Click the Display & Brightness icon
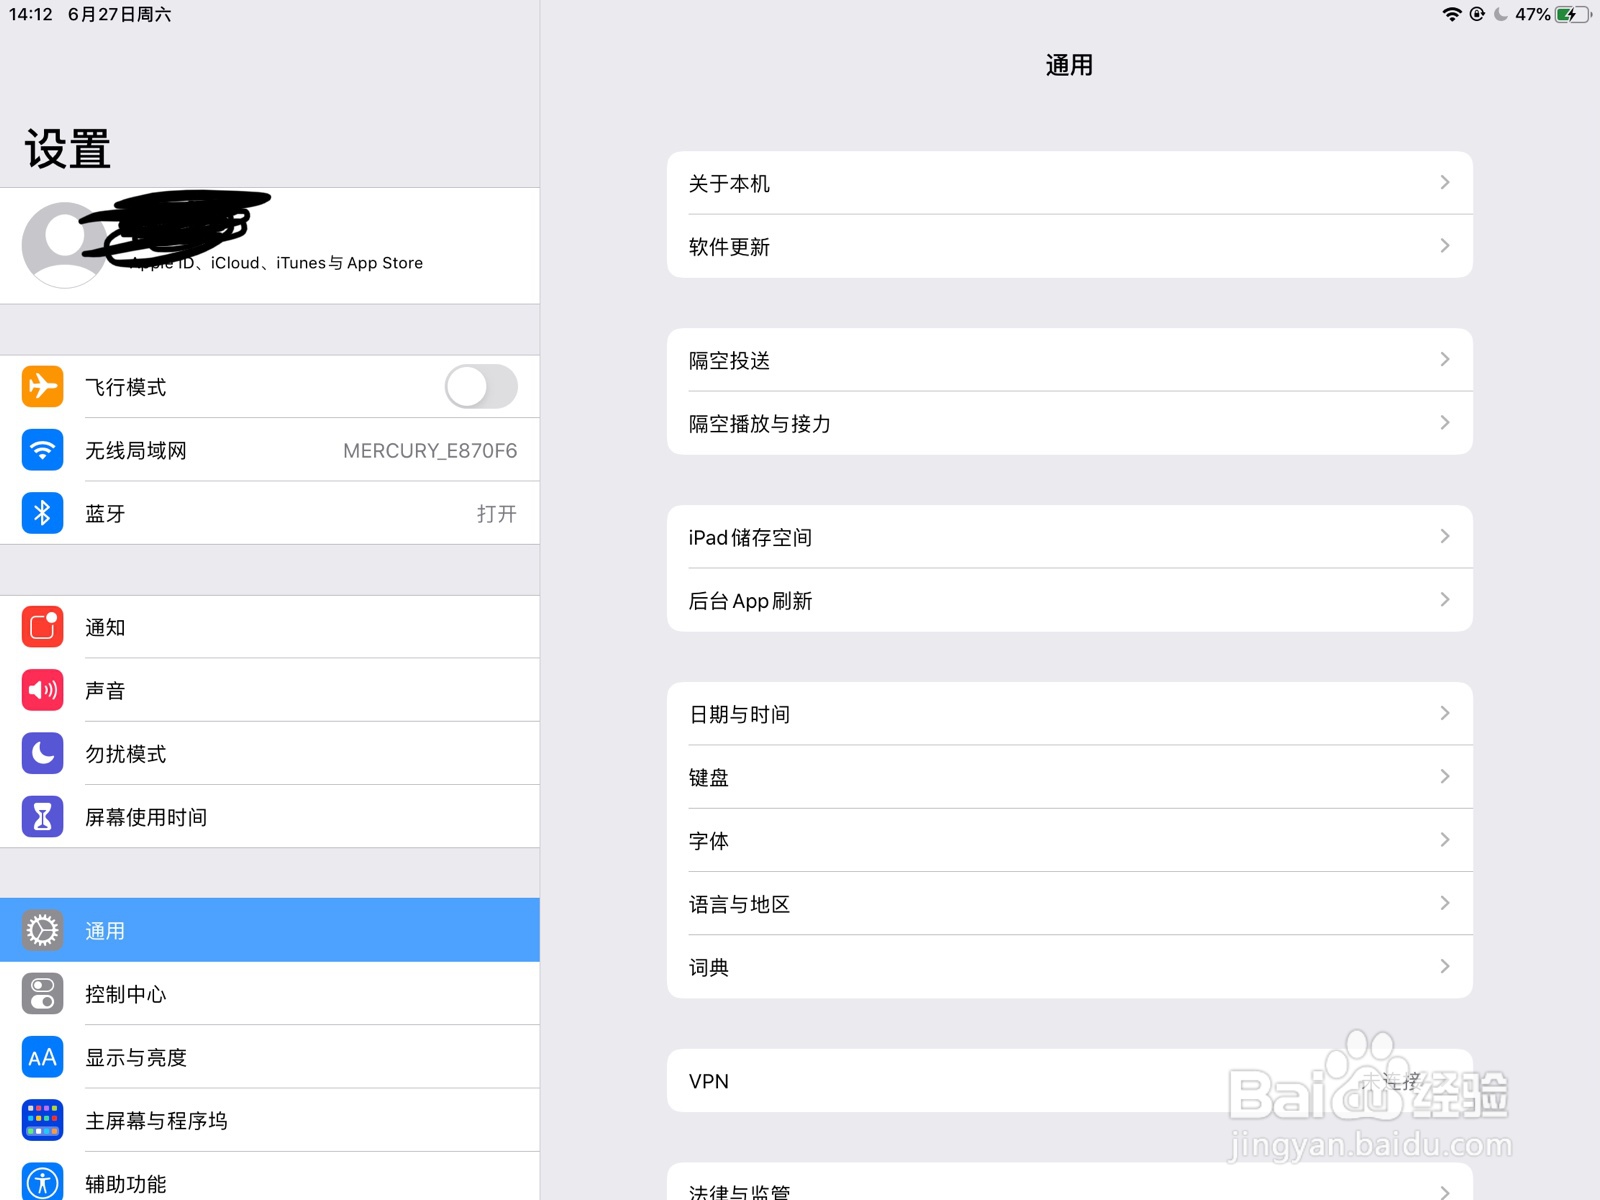 pyautogui.click(x=42, y=1057)
